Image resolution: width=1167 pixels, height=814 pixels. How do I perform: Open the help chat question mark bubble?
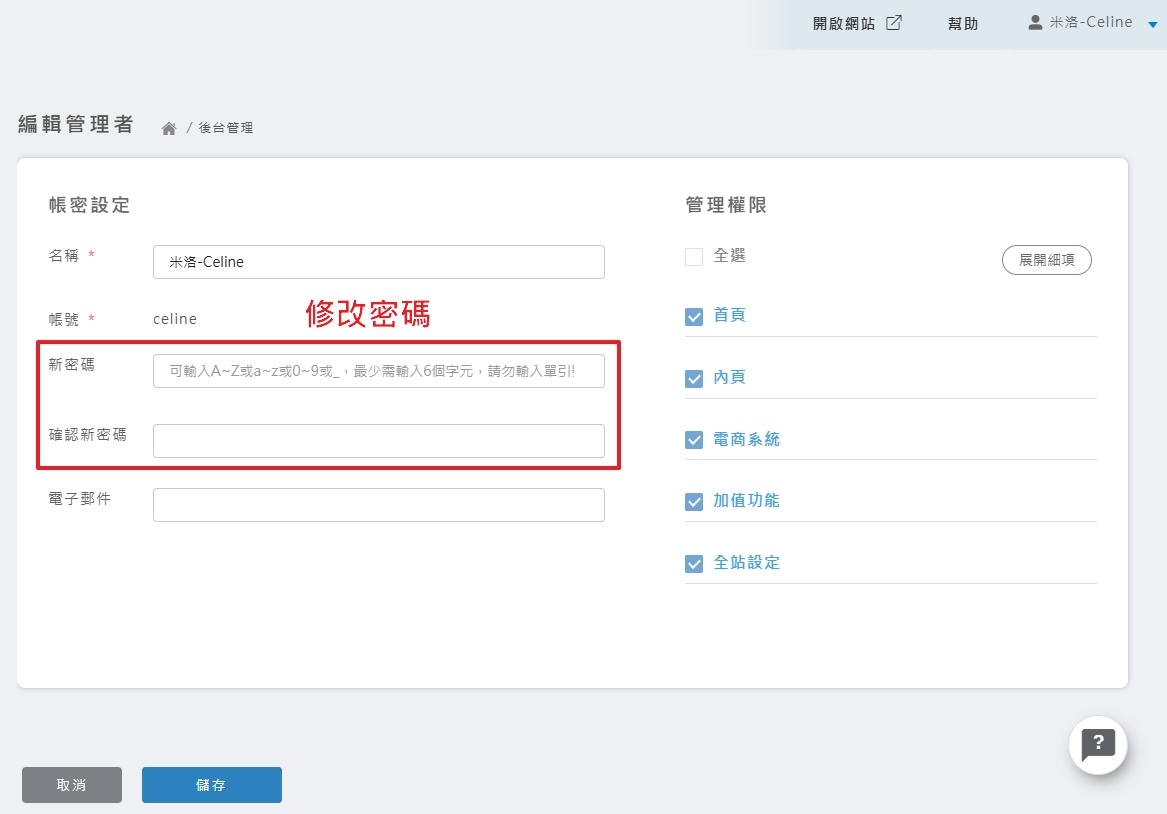tap(1098, 744)
